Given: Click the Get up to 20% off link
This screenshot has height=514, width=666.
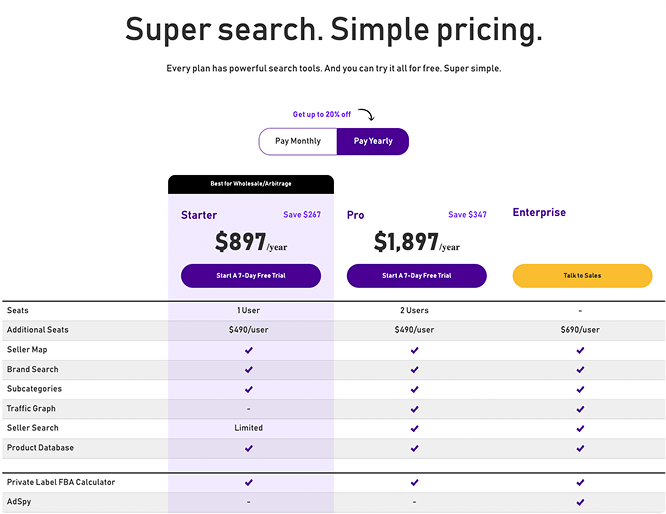Looking at the screenshot, I should tap(322, 114).
